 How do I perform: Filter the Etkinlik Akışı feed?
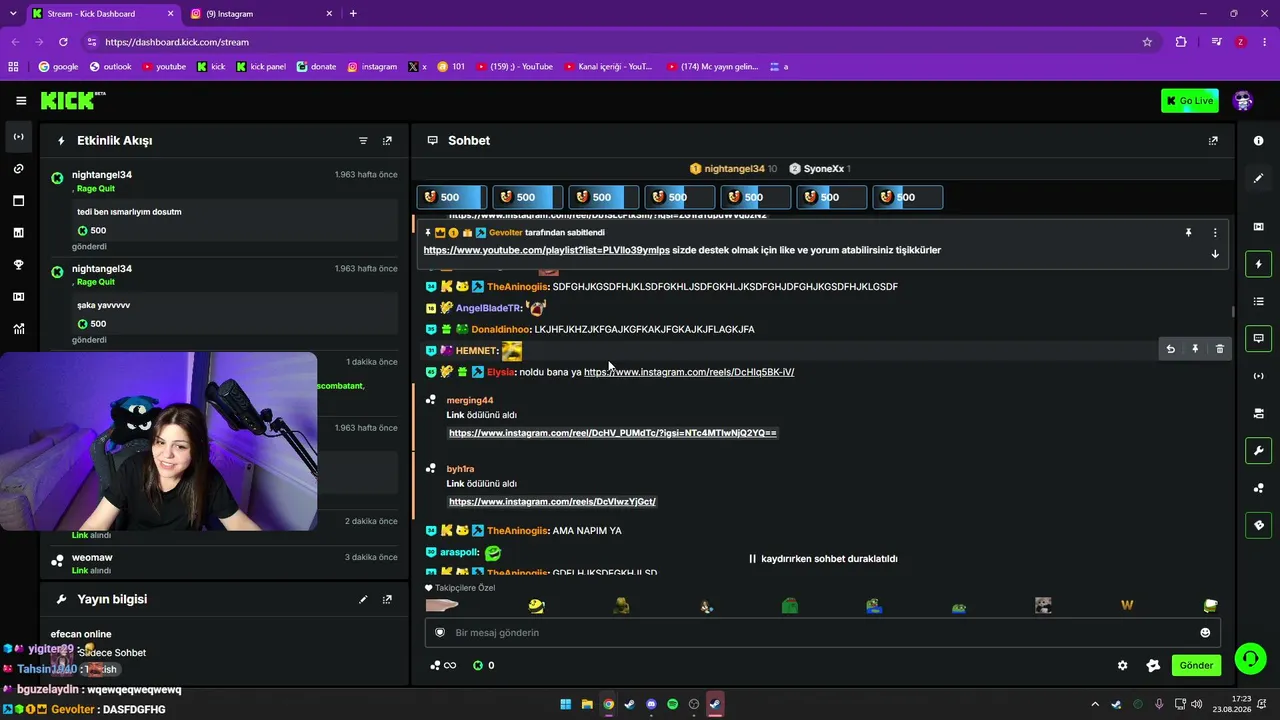pyautogui.click(x=363, y=141)
